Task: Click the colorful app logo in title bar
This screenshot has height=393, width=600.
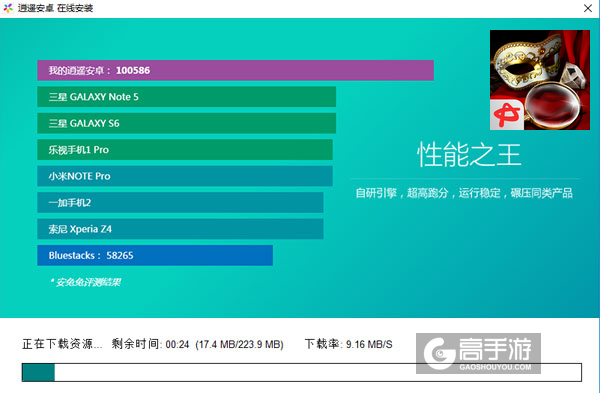Action: click(x=8, y=8)
